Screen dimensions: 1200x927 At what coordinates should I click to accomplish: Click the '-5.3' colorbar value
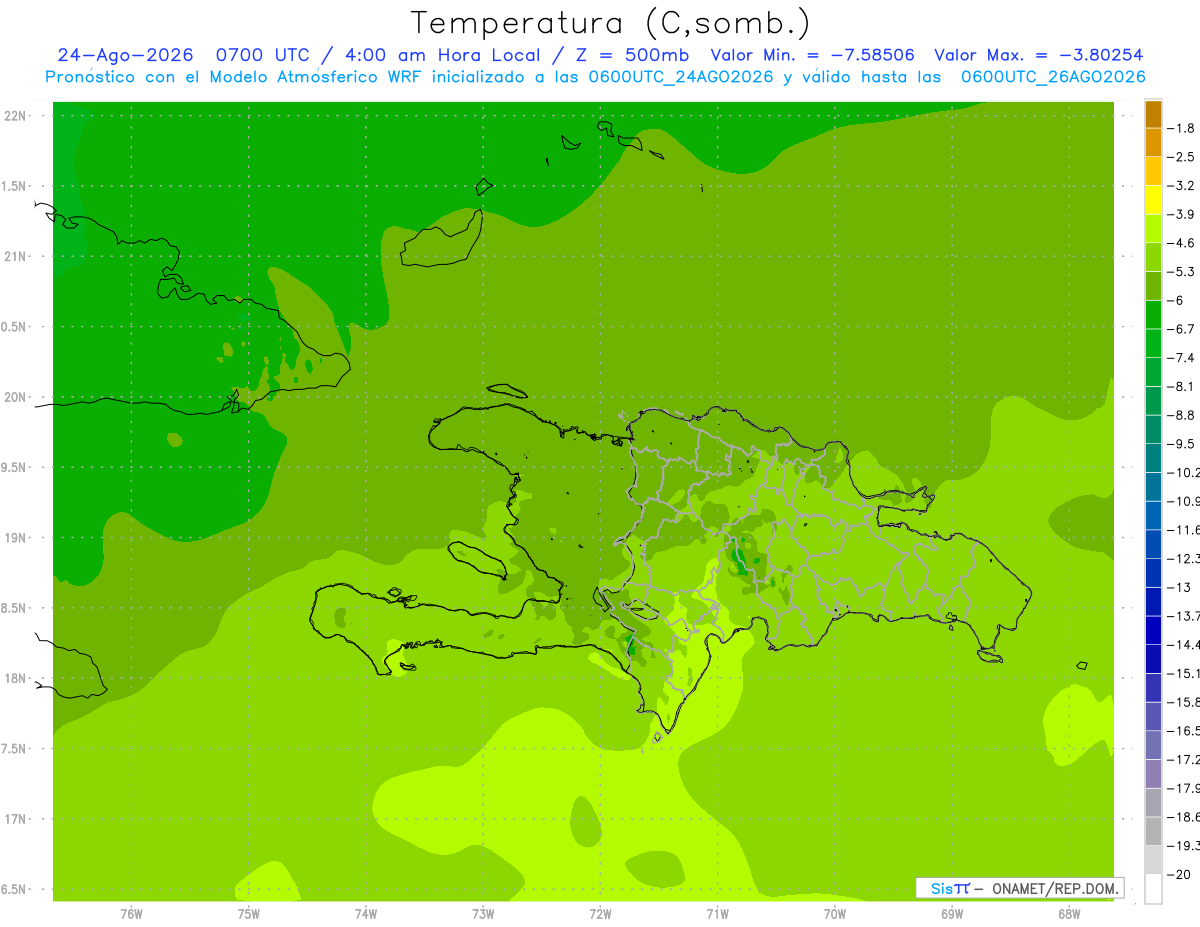[x=1181, y=271]
